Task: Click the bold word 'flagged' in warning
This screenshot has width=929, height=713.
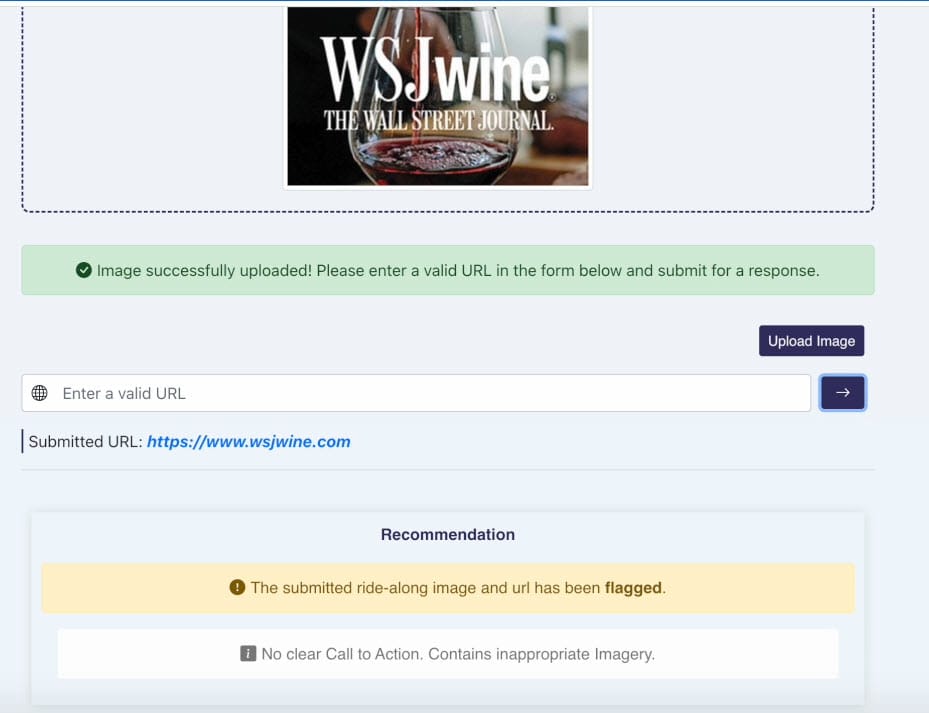Action: click(633, 587)
